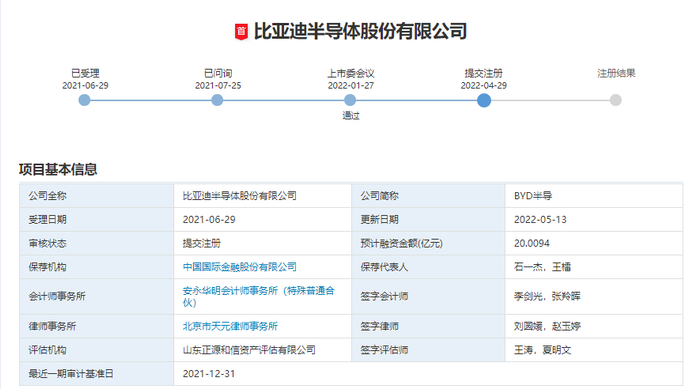
Task: Click the 李剑光, 张羚晖 value cell
Action: coord(594,297)
